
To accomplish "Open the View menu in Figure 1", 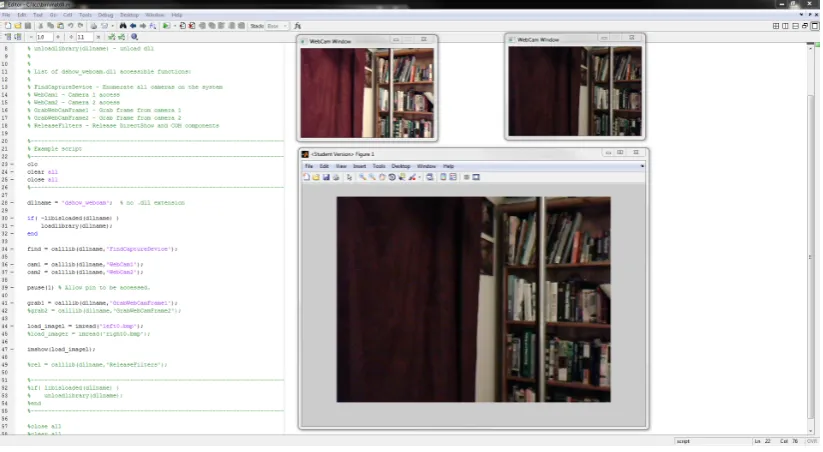I will [x=341, y=166].
